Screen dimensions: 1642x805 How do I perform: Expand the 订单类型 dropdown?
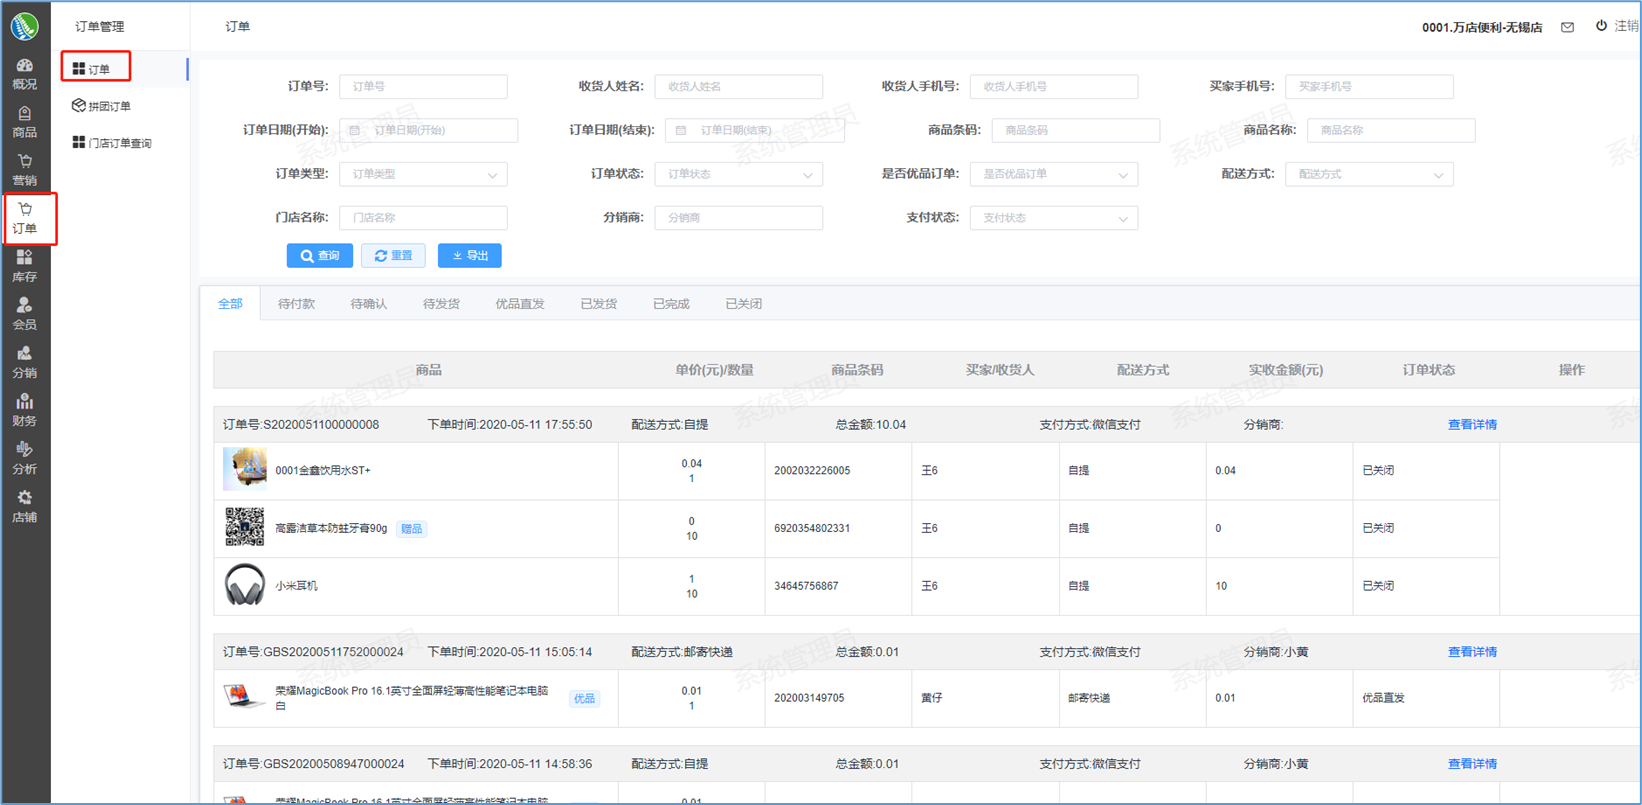pos(423,174)
